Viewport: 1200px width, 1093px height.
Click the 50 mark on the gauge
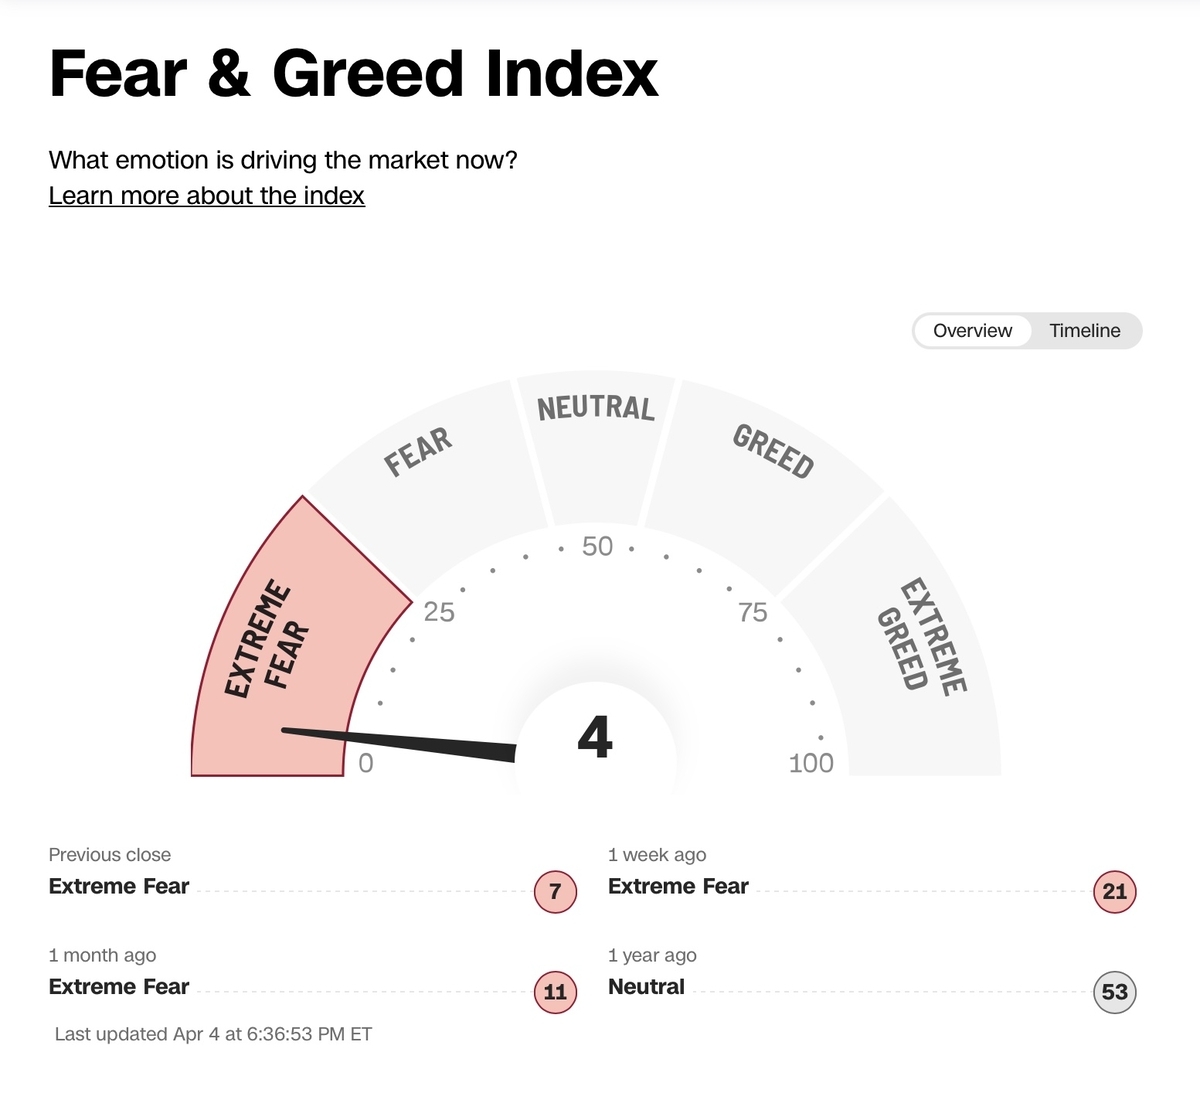[597, 546]
